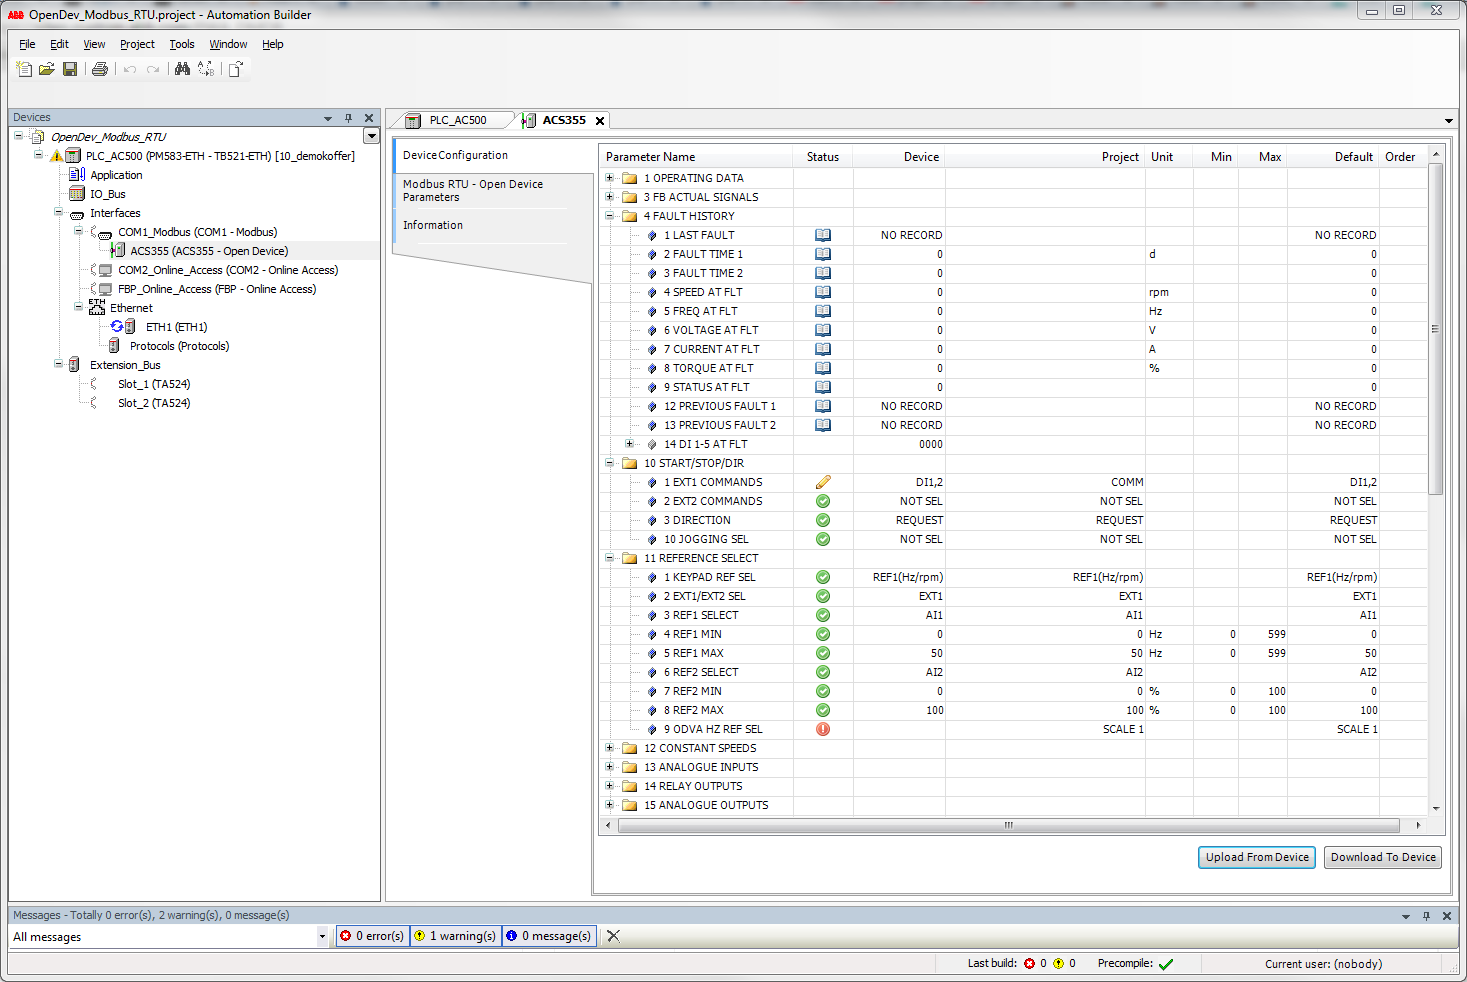Open Find with the binoculars icon
Image resolution: width=1467 pixels, height=982 pixels.
pyautogui.click(x=182, y=69)
